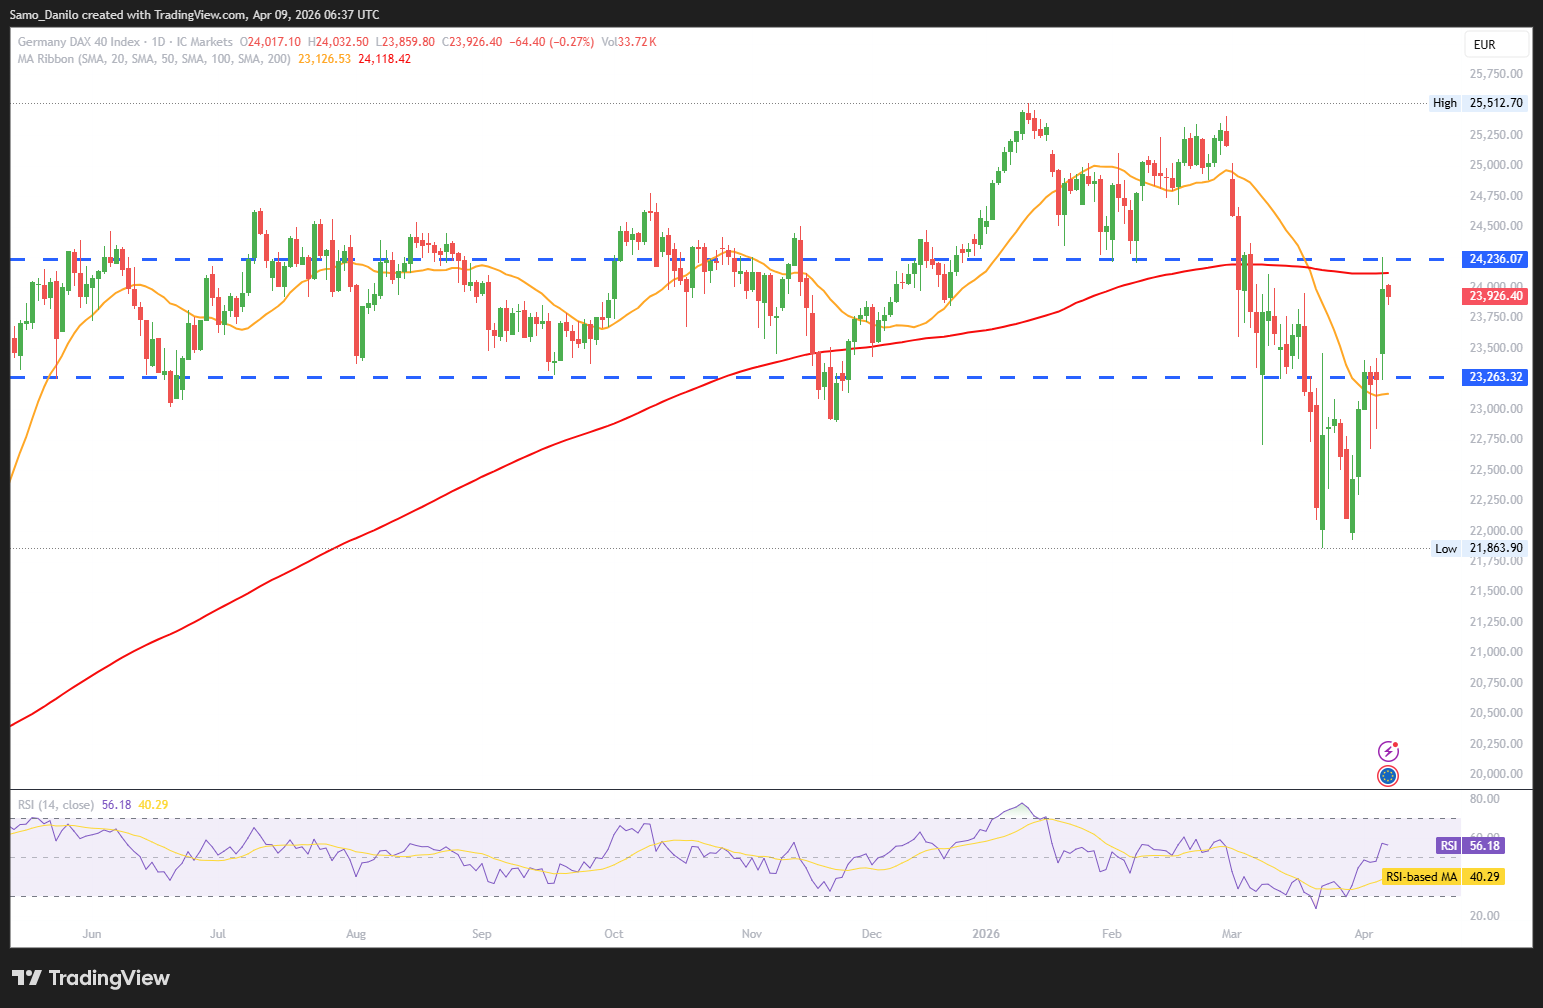
Task: Open the EU flag economic event icon
Action: (1388, 776)
